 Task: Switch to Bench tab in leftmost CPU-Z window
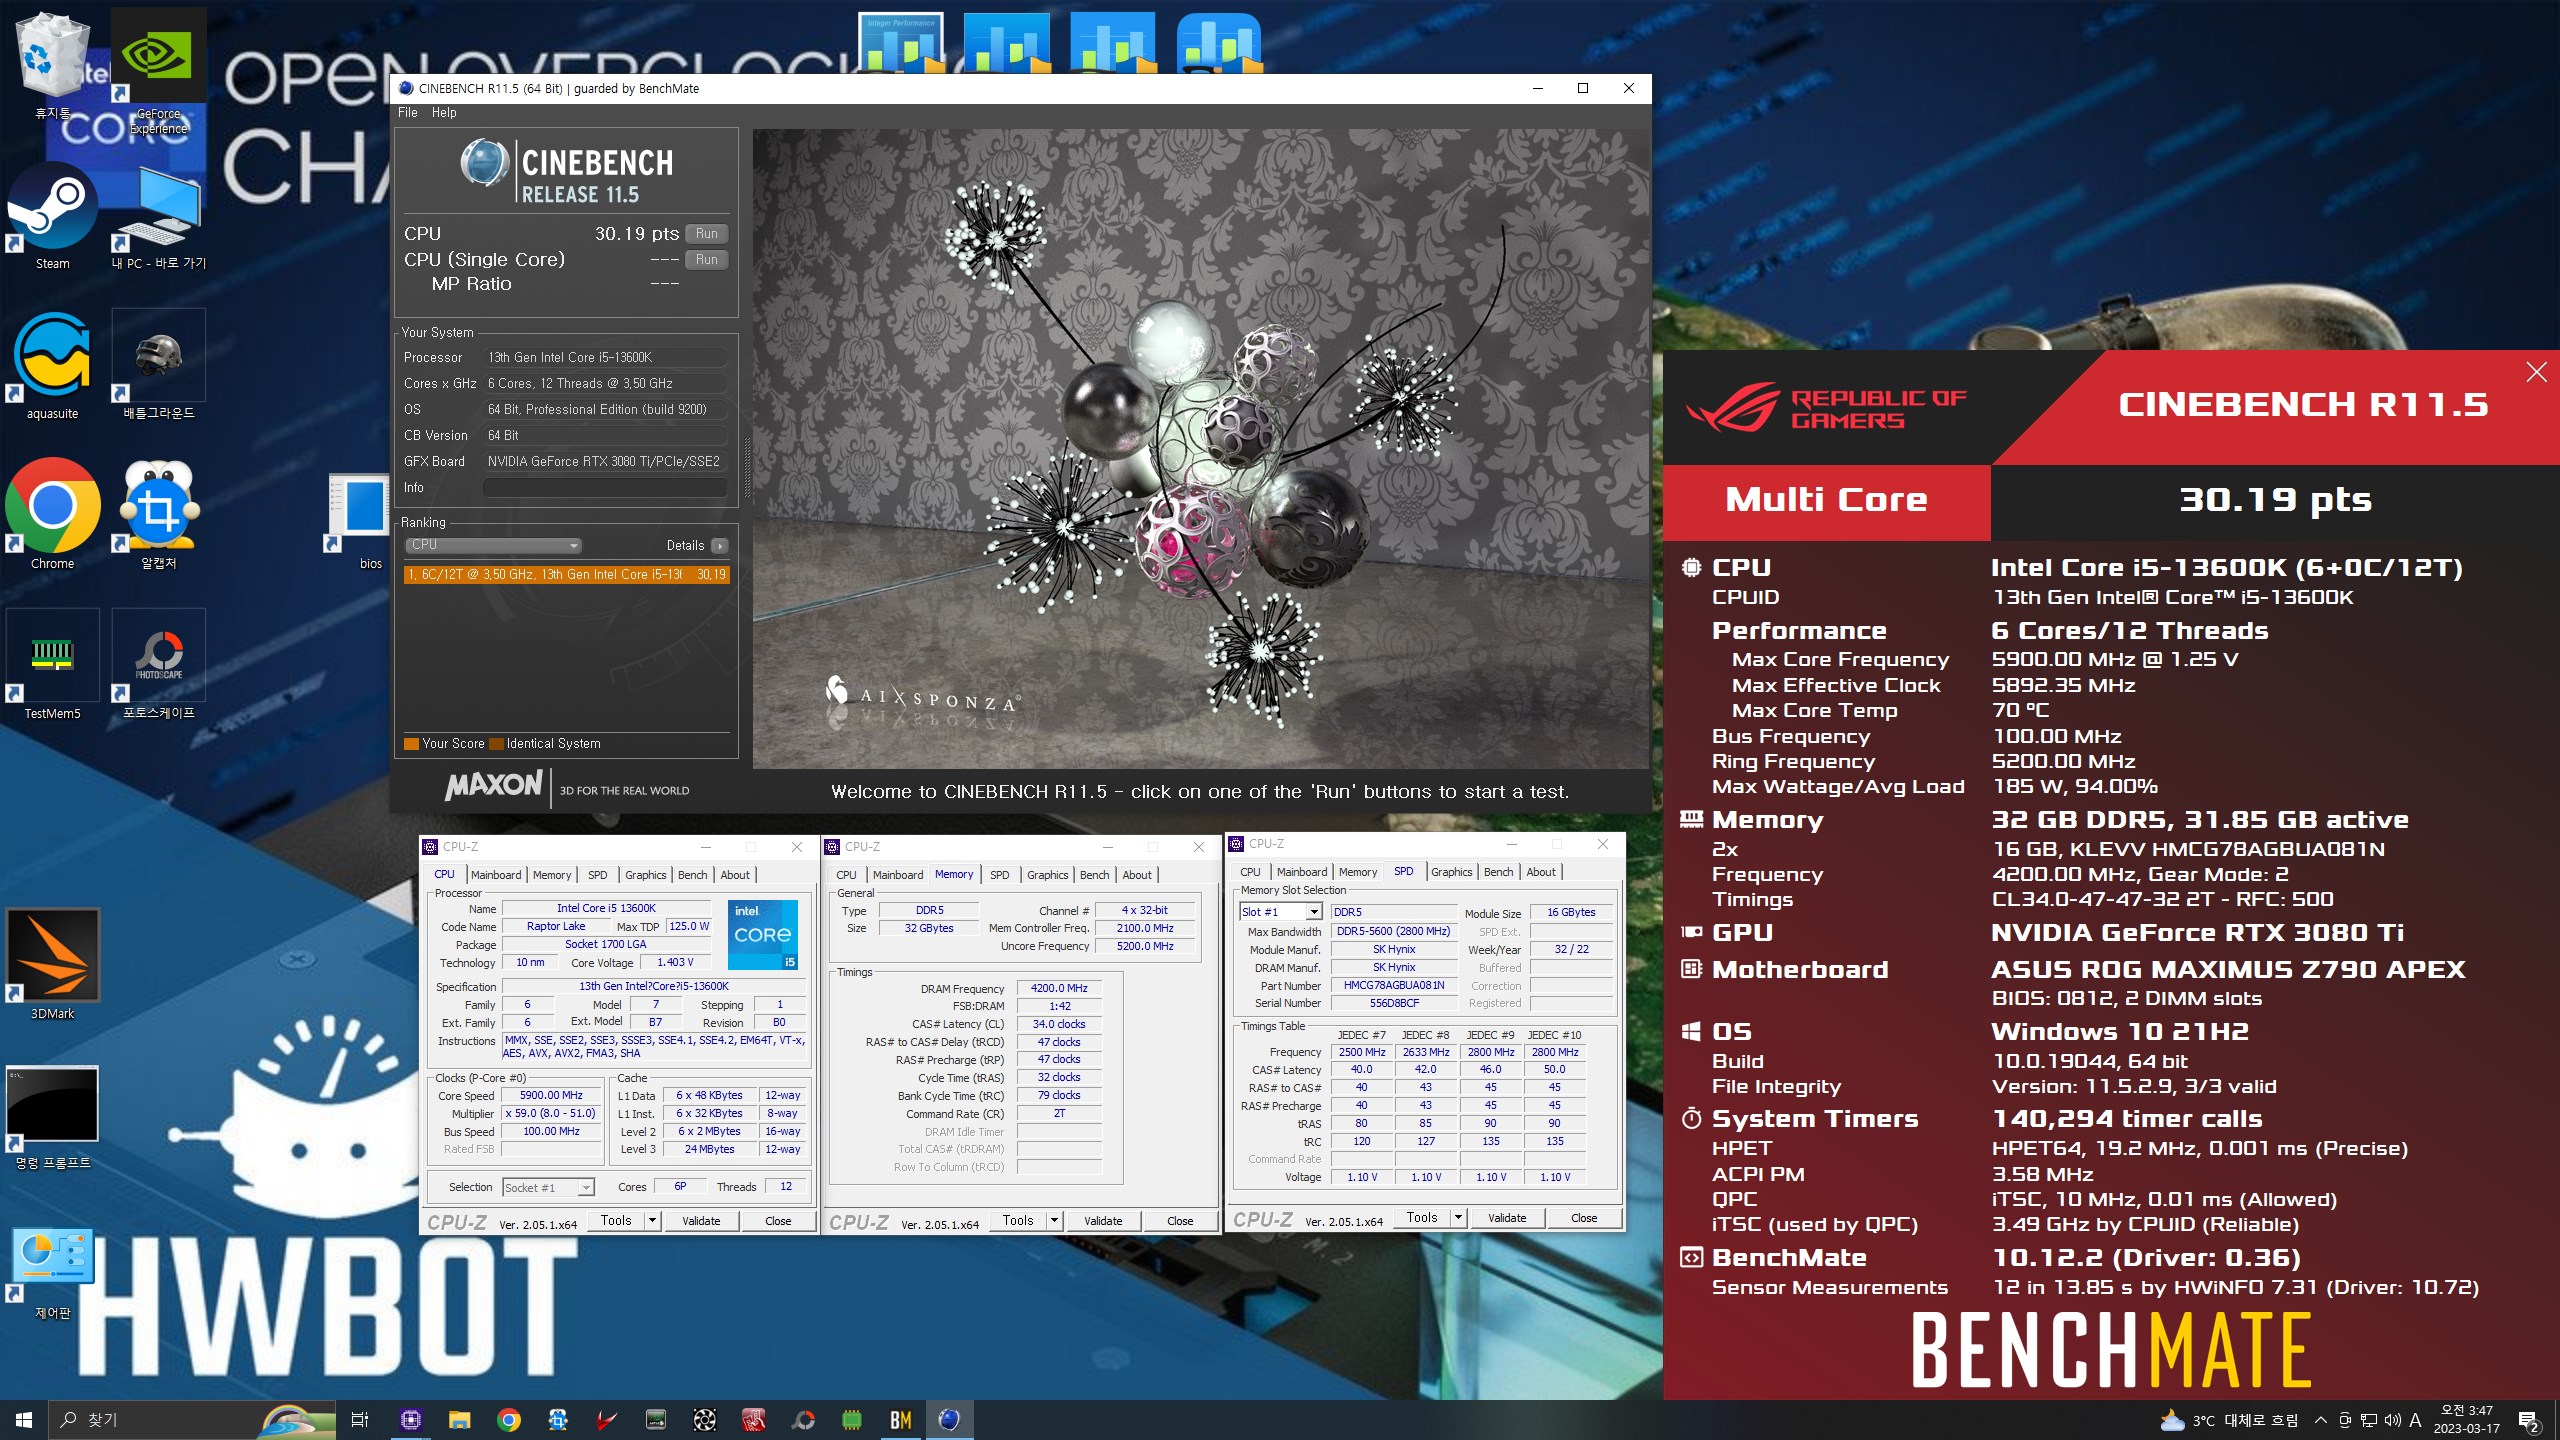click(x=692, y=875)
